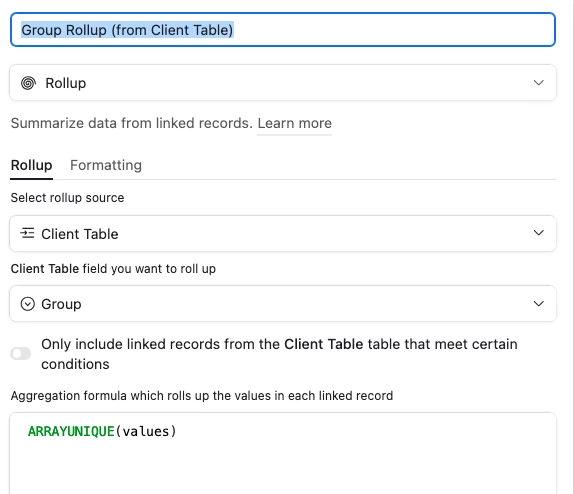Click the Group single select icon
The width and height of the screenshot is (574, 494).
pyautogui.click(x=27, y=304)
